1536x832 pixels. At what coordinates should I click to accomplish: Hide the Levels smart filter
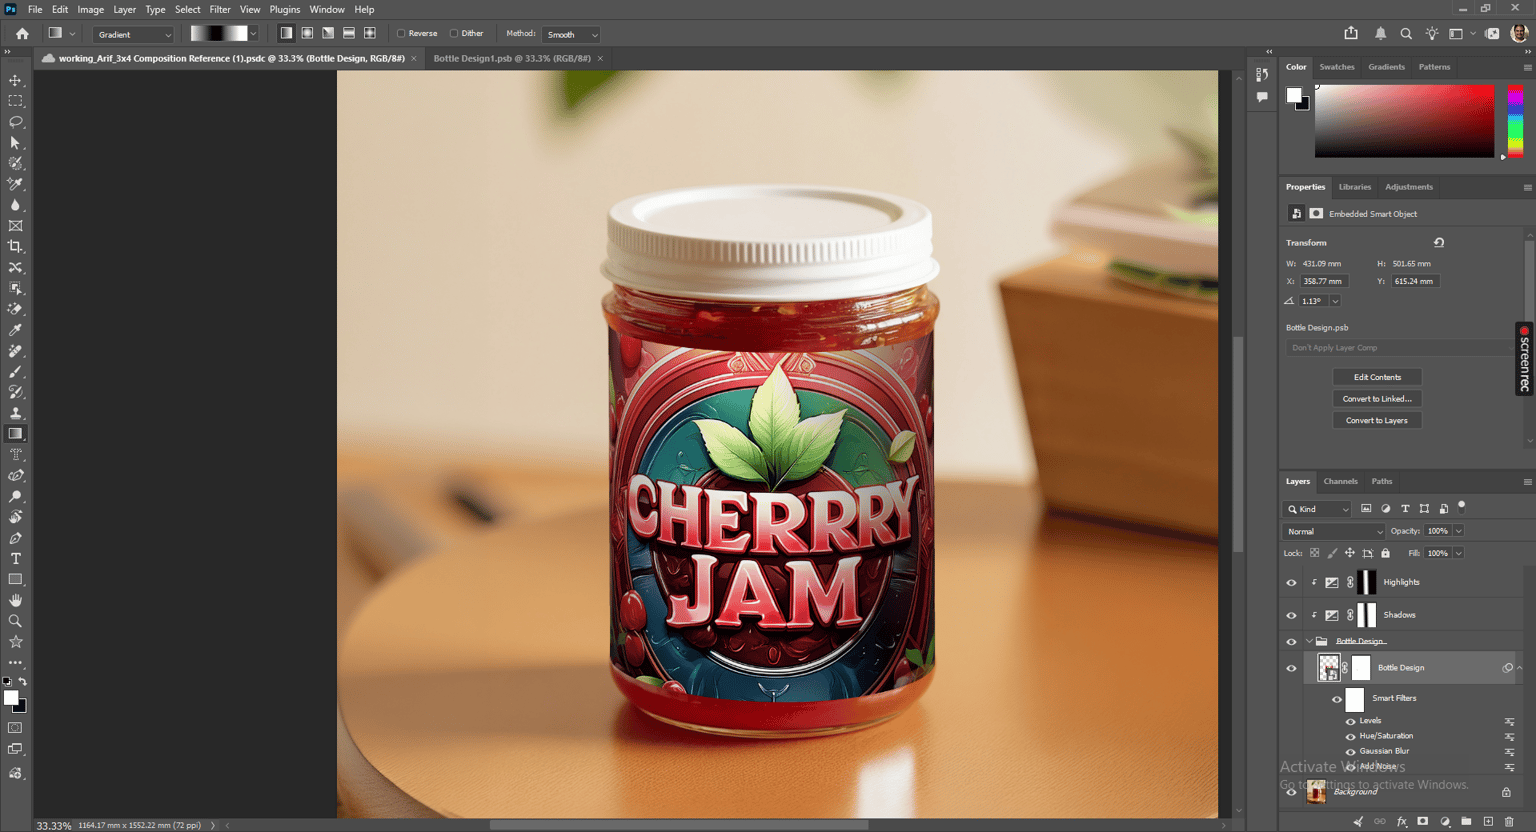(1351, 721)
